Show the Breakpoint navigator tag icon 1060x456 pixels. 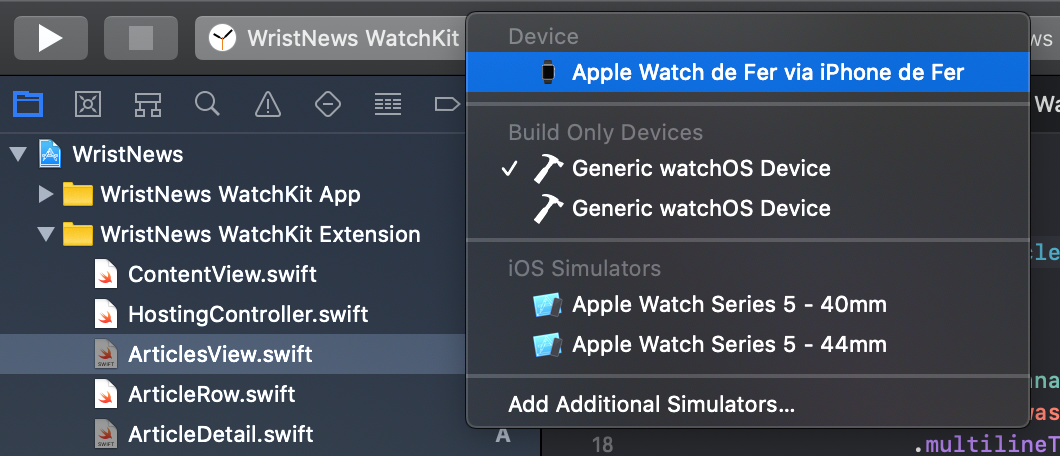[446, 104]
